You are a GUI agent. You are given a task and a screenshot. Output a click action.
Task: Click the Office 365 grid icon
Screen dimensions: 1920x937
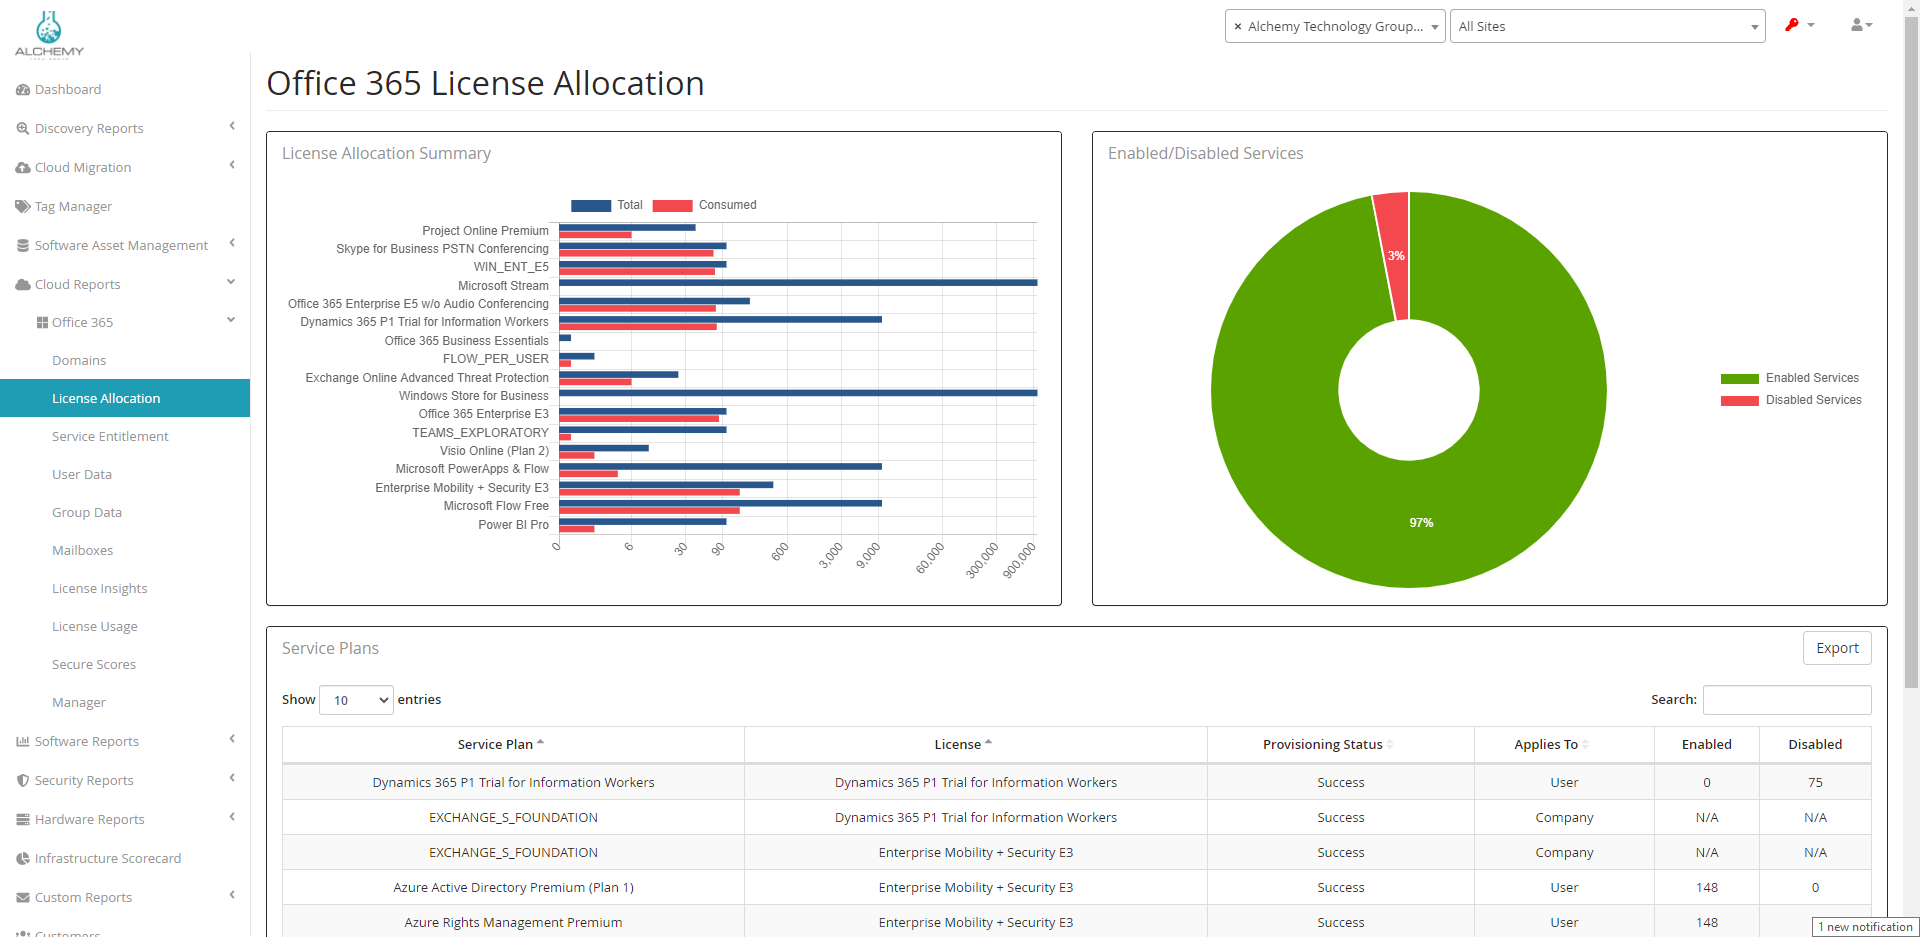click(42, 323)
